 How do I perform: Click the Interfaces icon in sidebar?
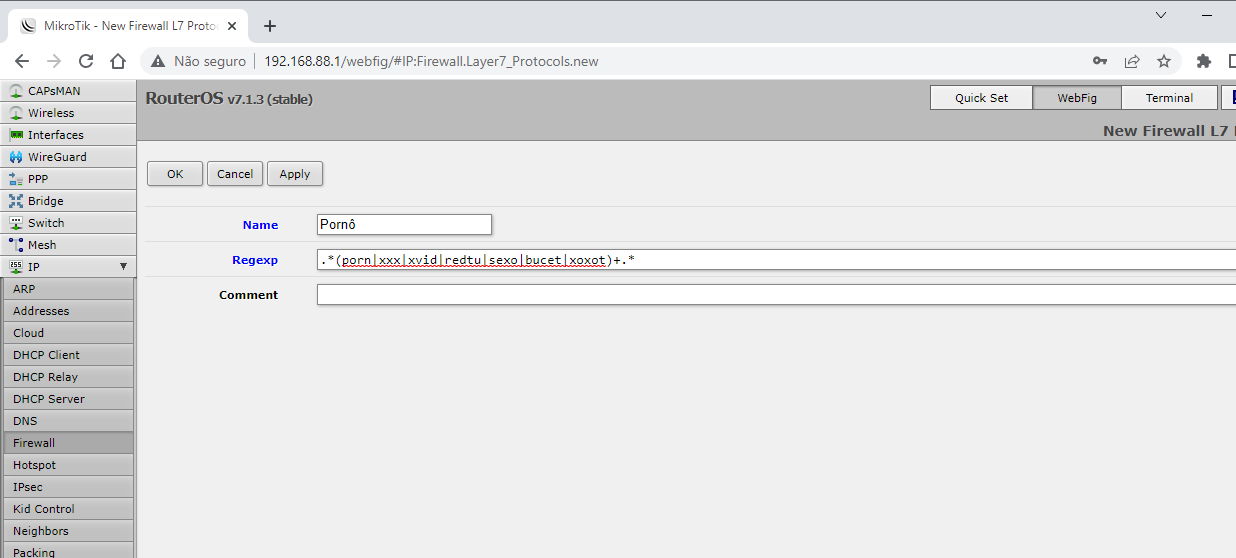pyautogui.click(x=16, y=135)
